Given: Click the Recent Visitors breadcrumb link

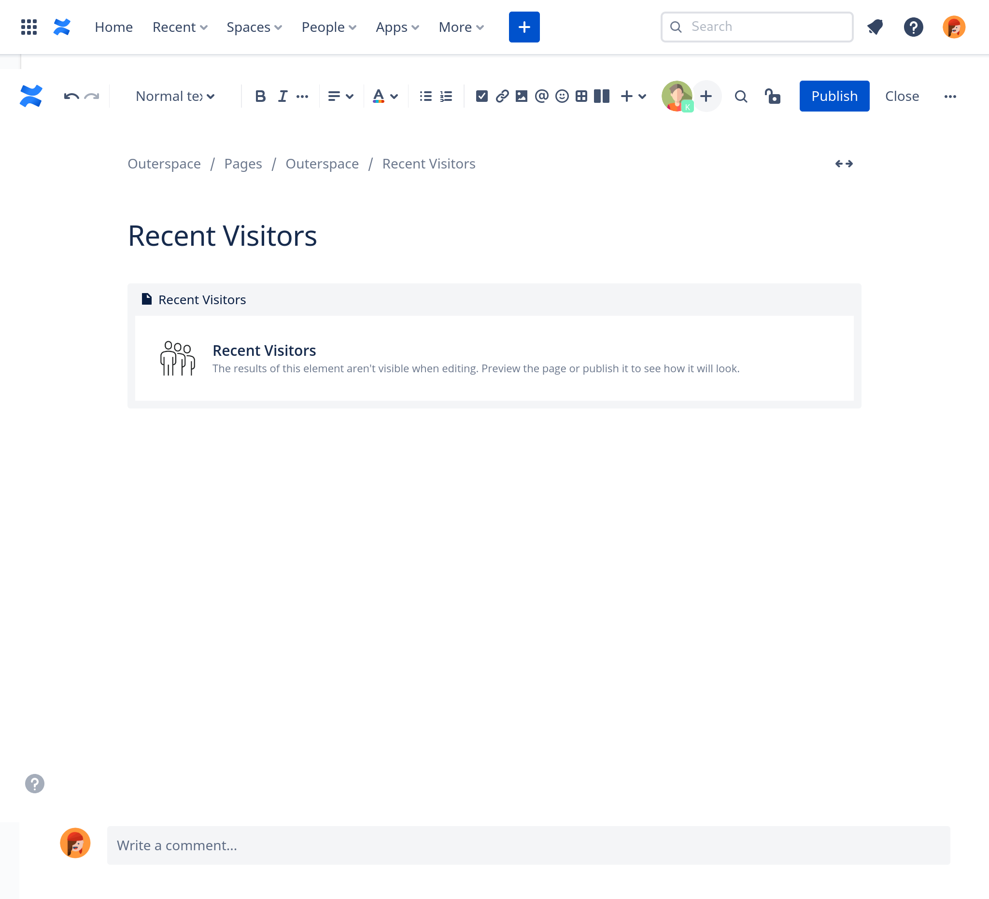Looking at the screenshot, I should click(x=429, y=164).
